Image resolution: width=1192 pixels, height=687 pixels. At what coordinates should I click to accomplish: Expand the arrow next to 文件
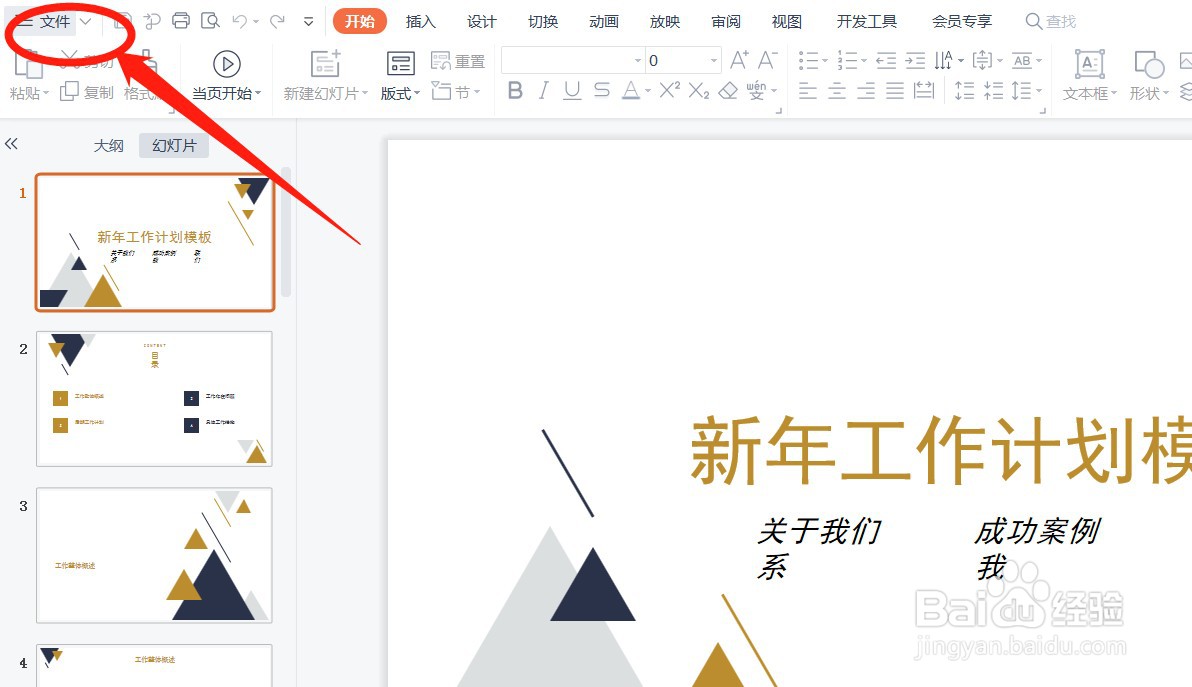tap(86, 21)
